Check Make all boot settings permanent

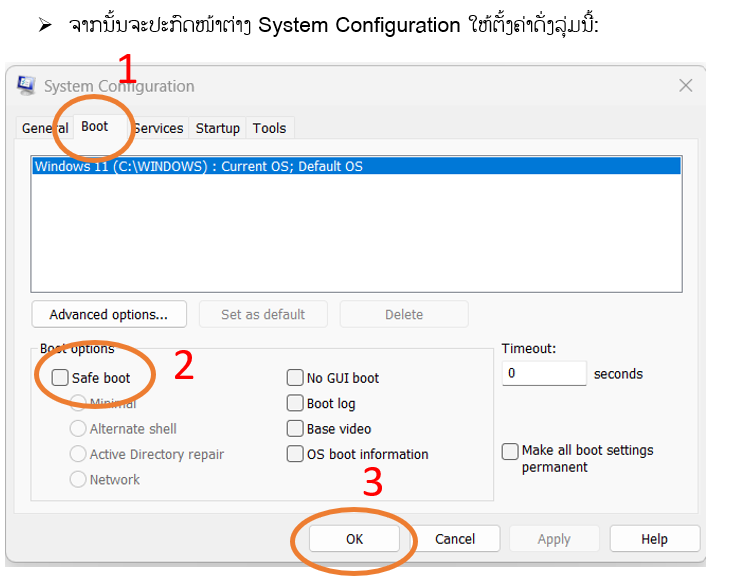click(x=510, y=451)
